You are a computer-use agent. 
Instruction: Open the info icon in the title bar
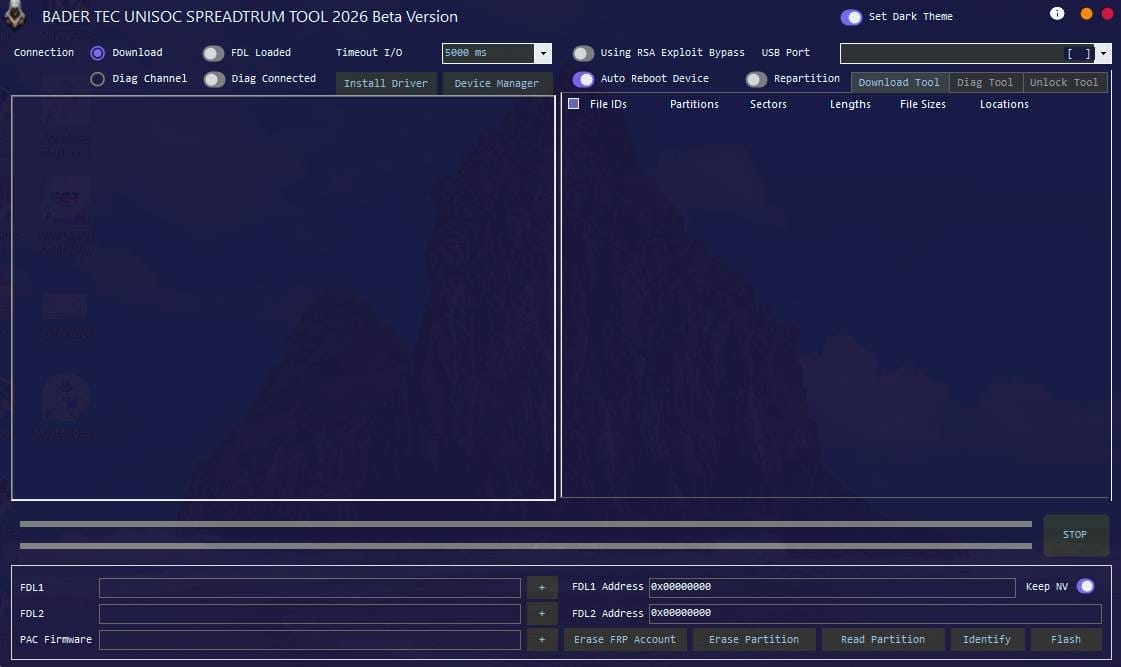pyautogui.click(x=1057, y=12)
